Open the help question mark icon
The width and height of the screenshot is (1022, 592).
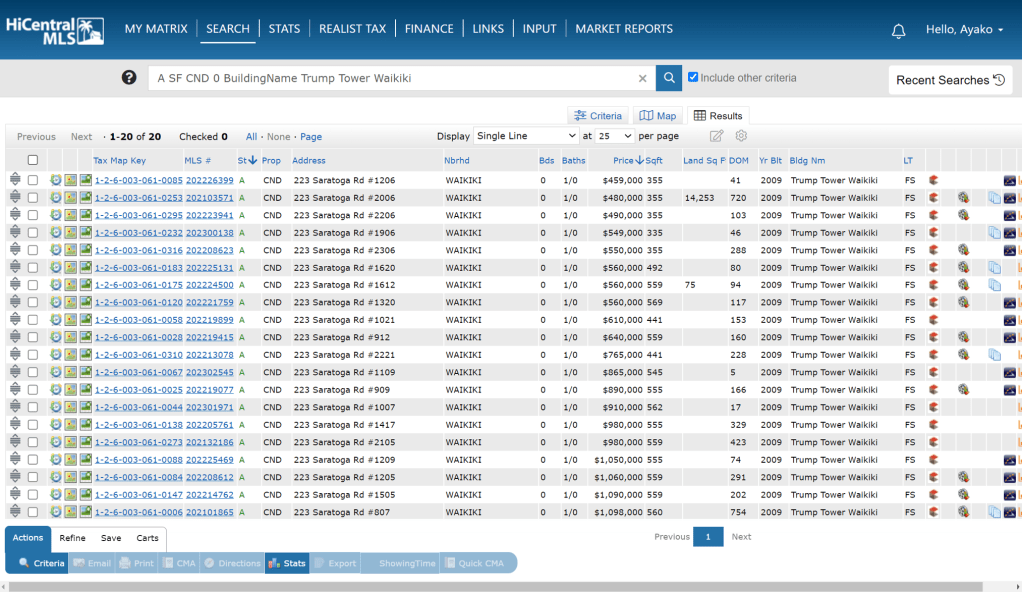point(129,78)
